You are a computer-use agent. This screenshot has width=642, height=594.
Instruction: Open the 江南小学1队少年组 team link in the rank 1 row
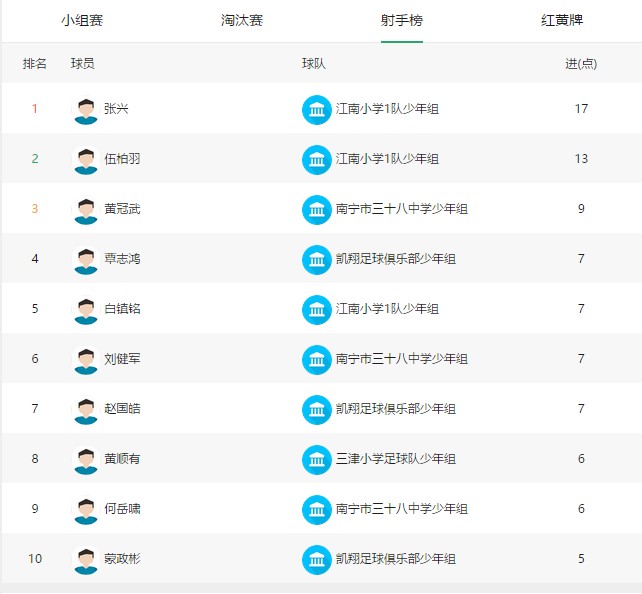click(x=387, y=109)
